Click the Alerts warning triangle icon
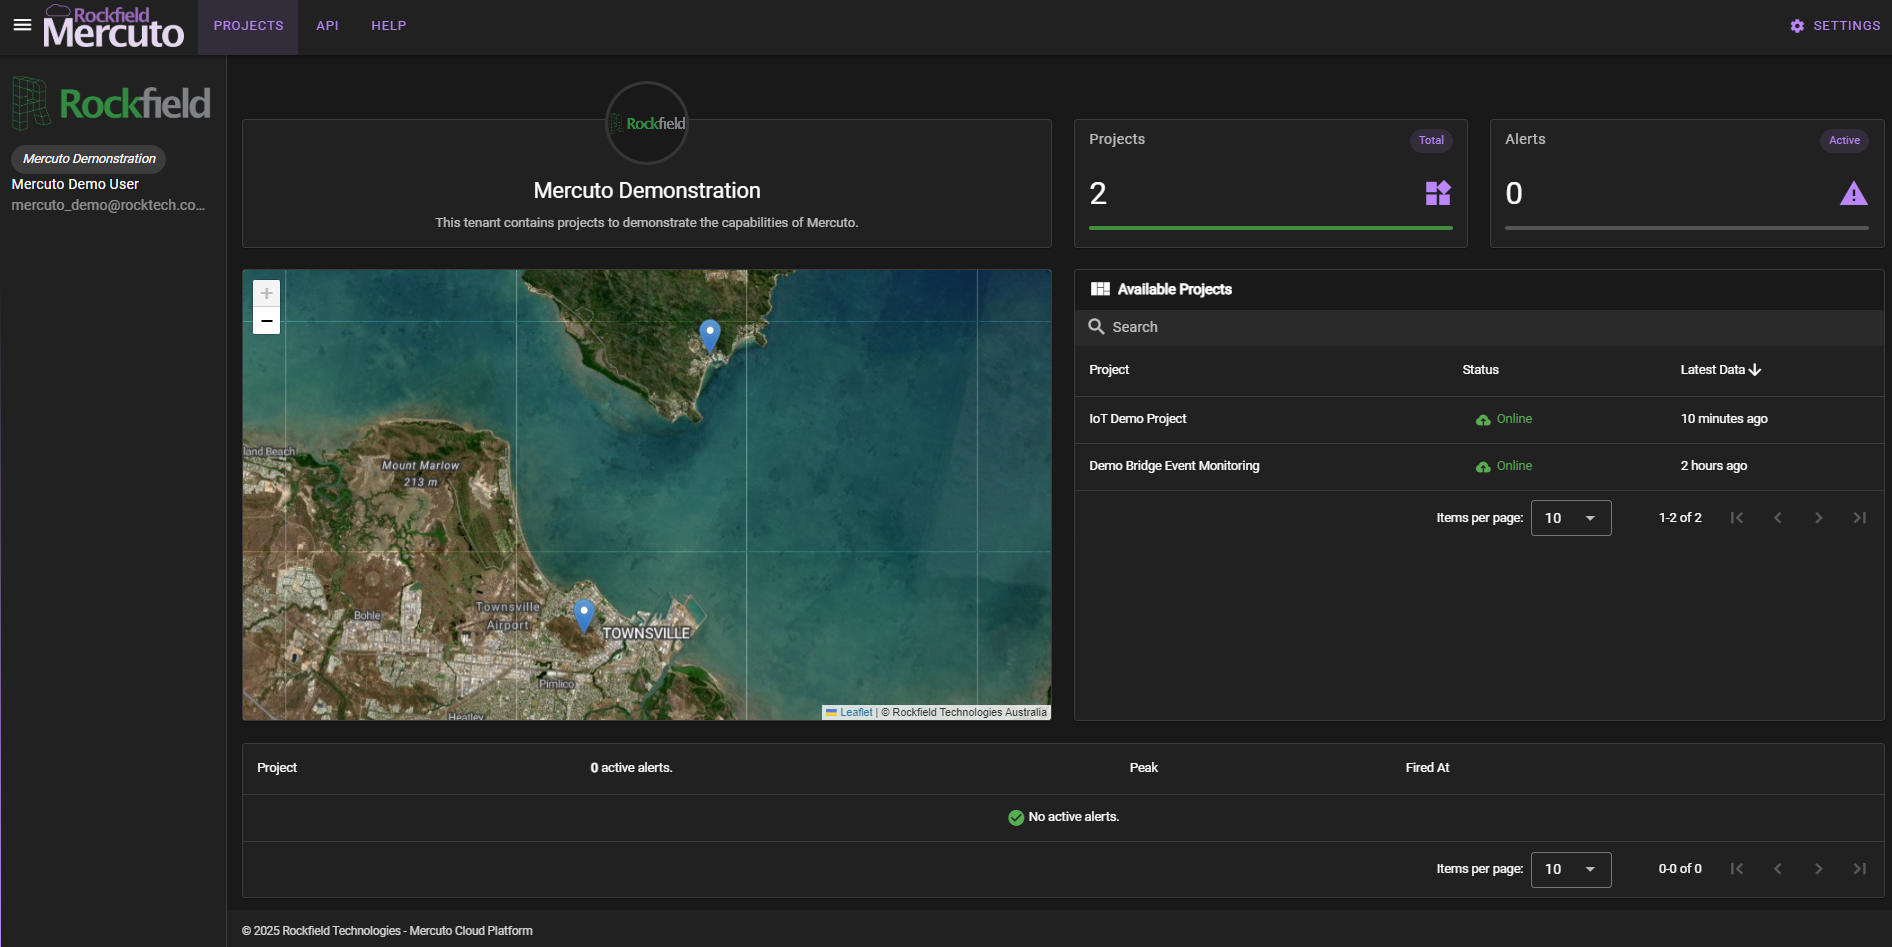The width and height of the screenshot is (1892, 947). [1854, 193]
